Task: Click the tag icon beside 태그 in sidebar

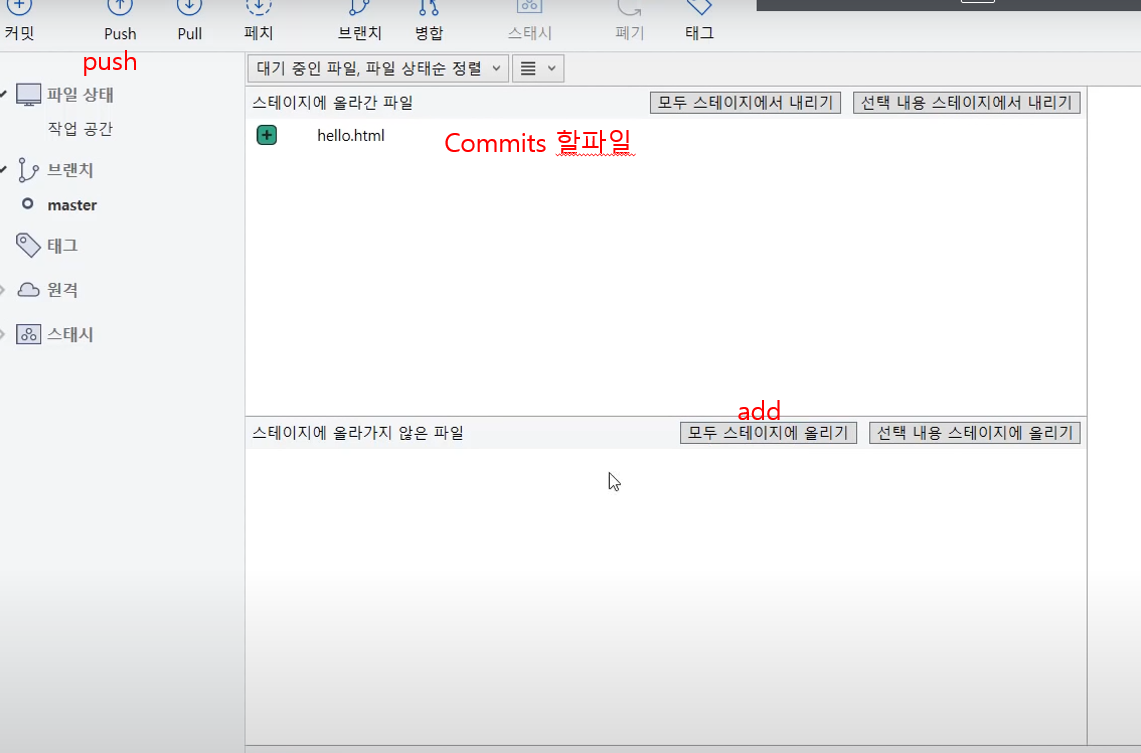Action: (x=28, y=245)
